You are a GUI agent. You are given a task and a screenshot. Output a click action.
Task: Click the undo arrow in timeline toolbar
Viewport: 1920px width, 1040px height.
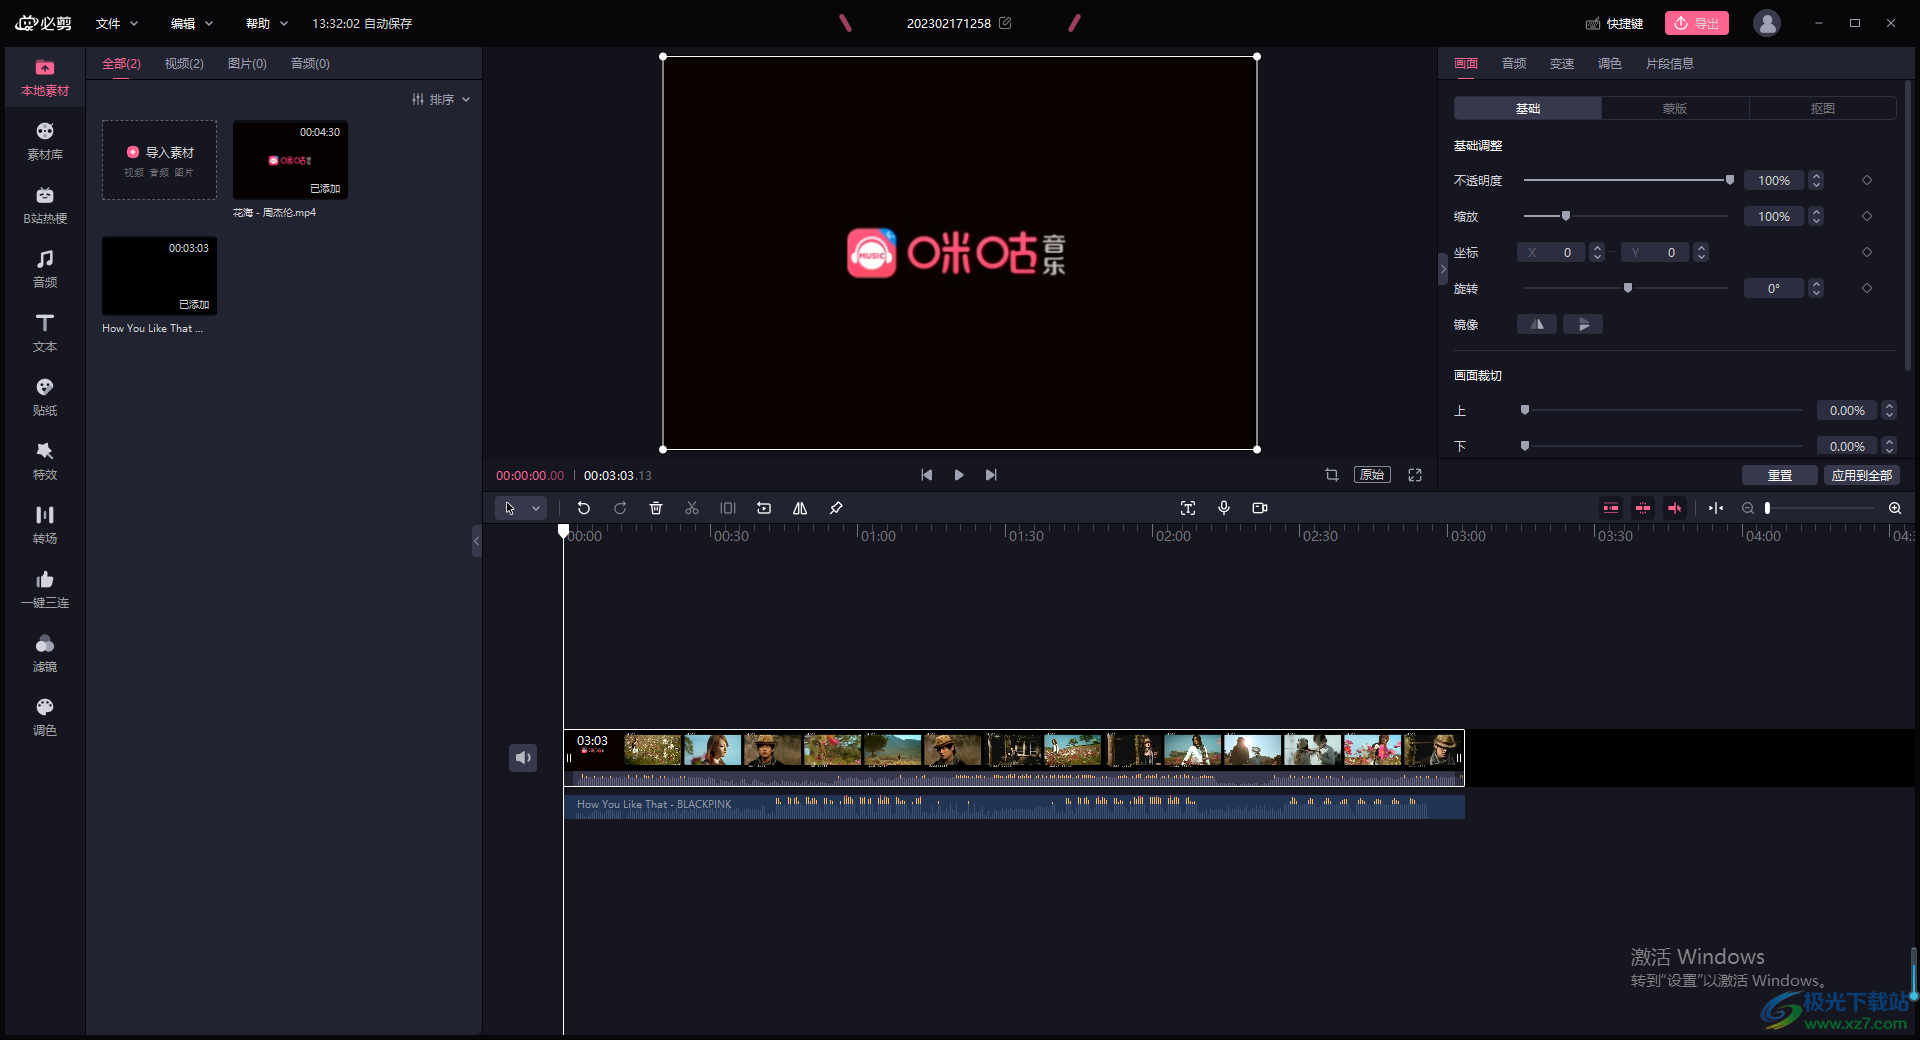coord(584,508)
